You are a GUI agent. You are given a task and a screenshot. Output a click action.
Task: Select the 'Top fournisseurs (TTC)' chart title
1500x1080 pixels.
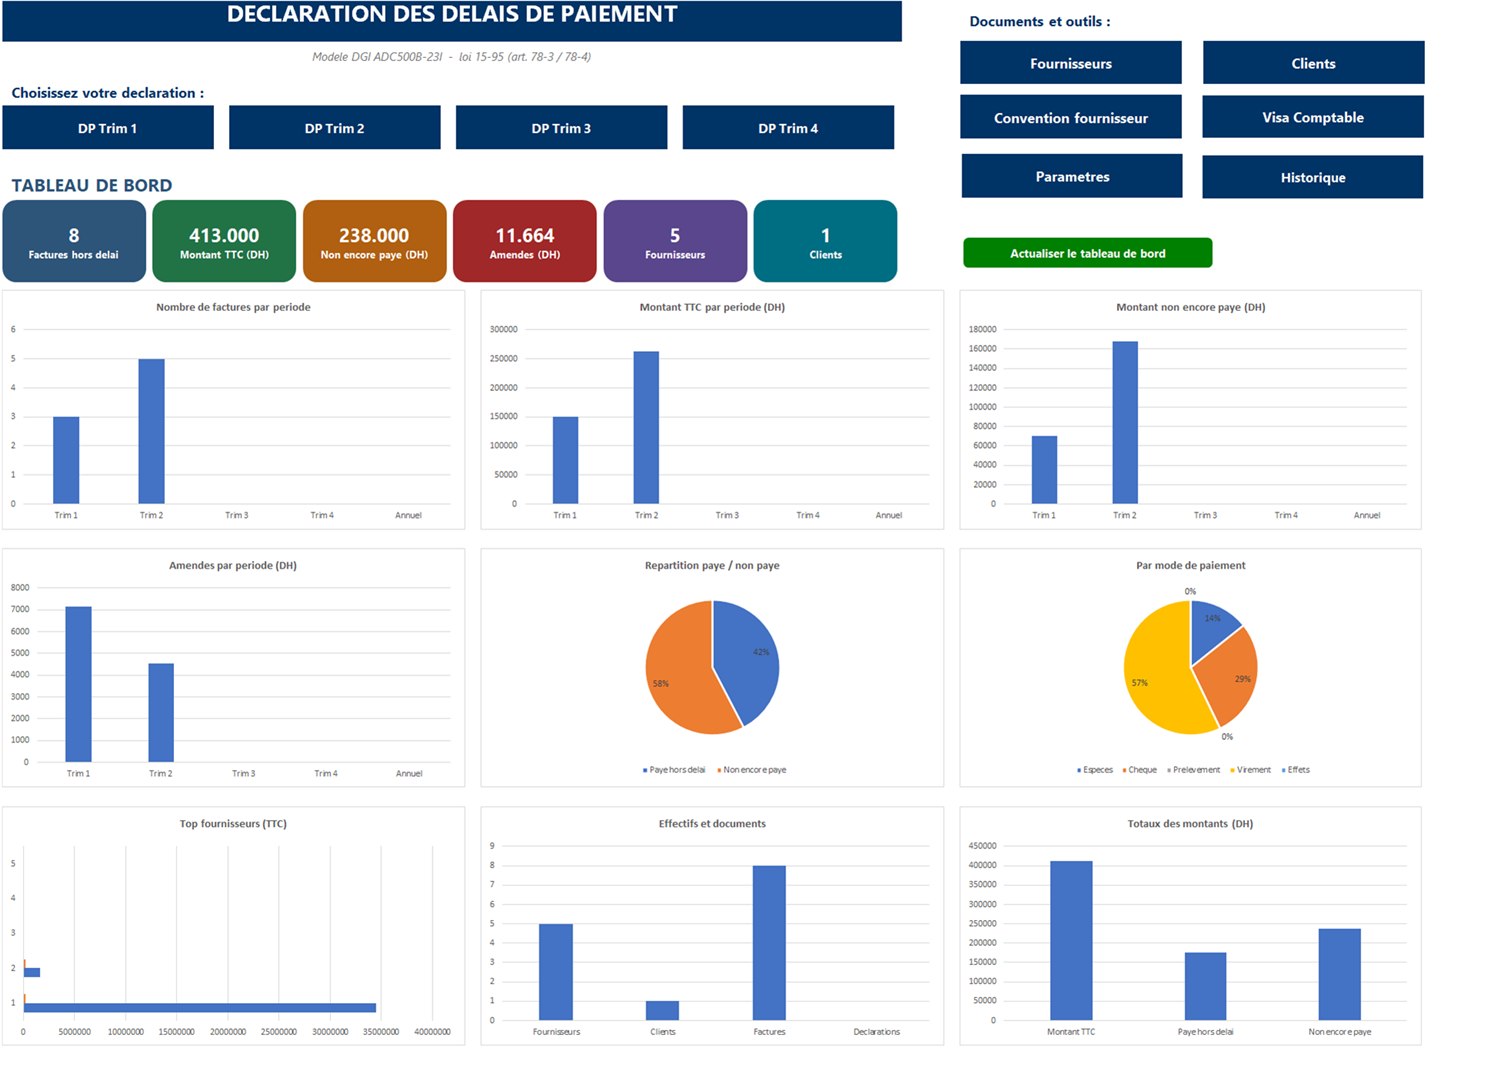[233, 823]
